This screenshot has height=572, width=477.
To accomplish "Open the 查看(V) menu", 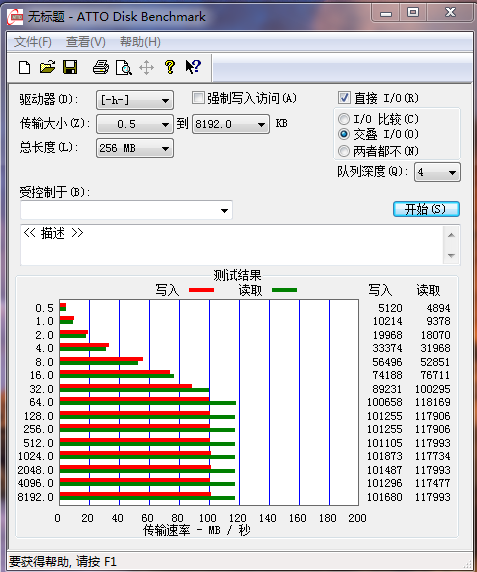I will pyautogui.click(x=86, y=42).
